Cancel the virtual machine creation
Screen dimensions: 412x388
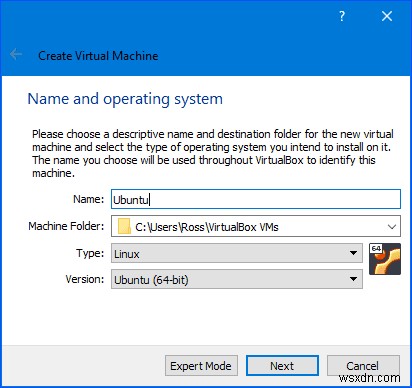pos(363,366)
